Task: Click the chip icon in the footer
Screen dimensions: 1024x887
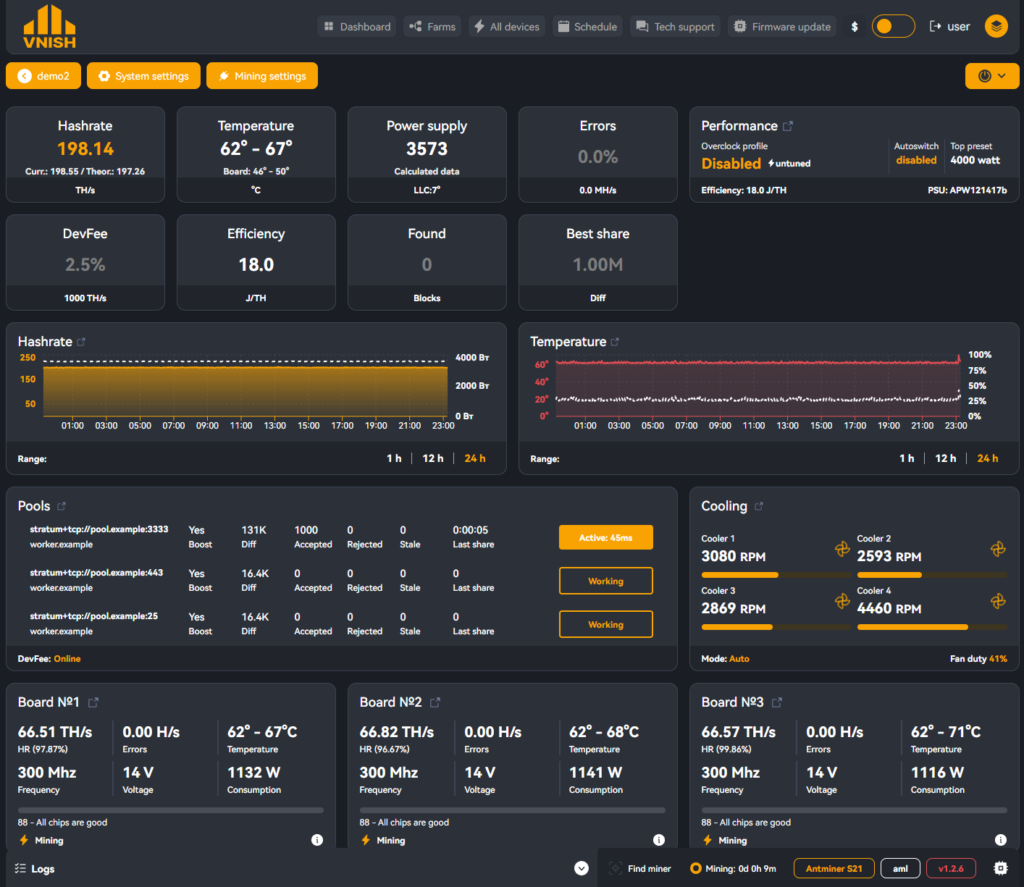Action: coord(1000,868)
